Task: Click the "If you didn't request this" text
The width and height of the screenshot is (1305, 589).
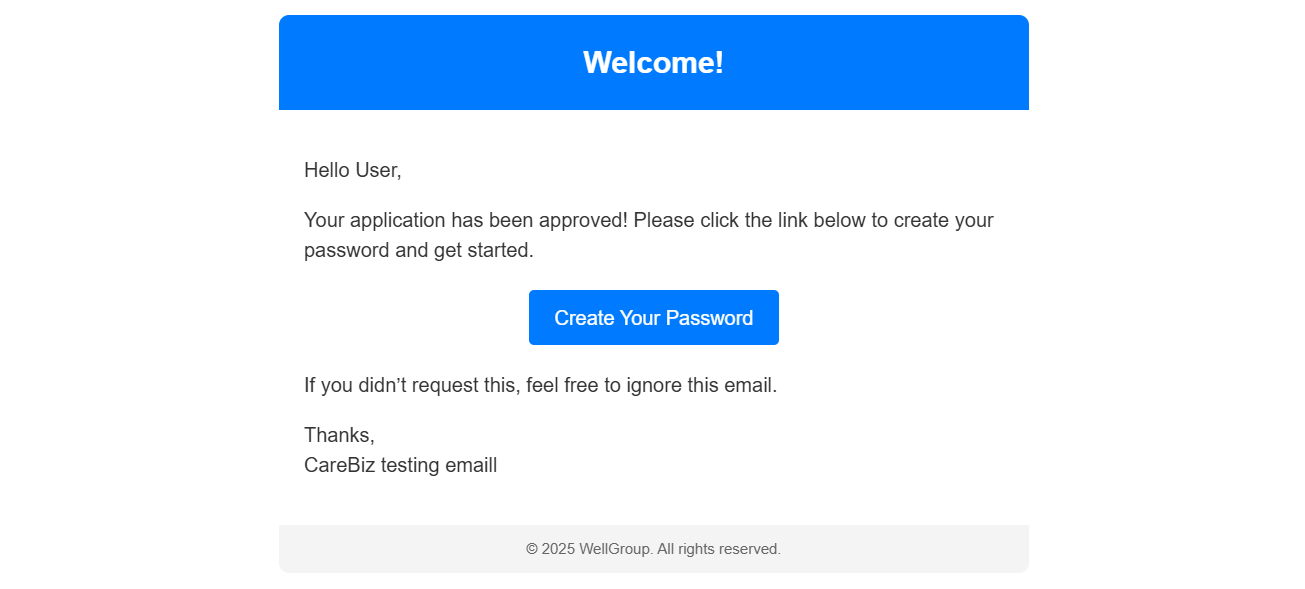Action: click(x=411, y=386)
